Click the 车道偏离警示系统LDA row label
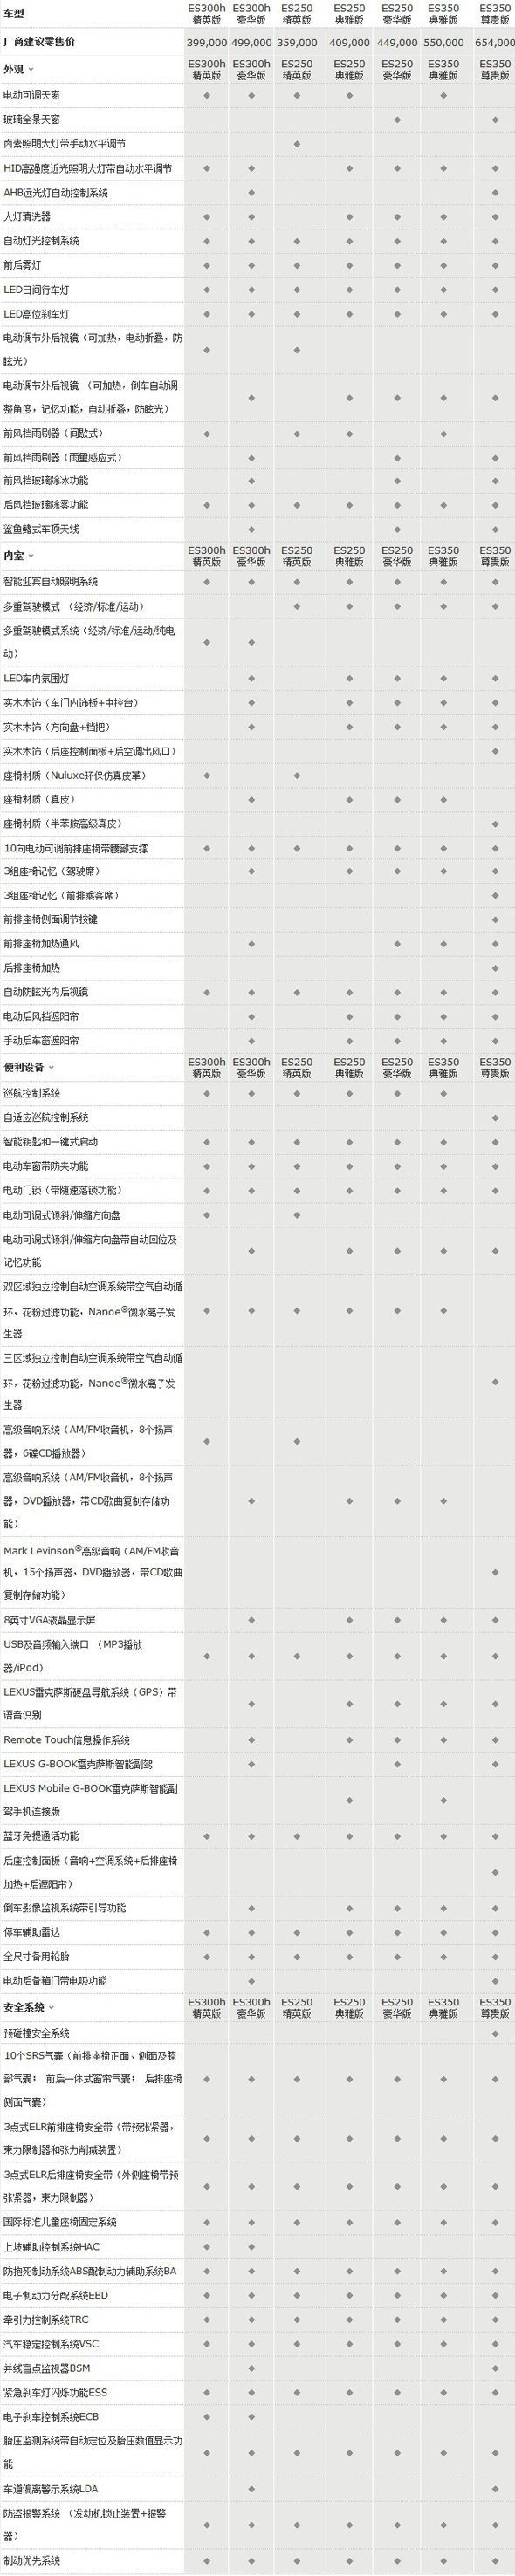Viewport: 515px width, 2576px height. point(51,2489)
